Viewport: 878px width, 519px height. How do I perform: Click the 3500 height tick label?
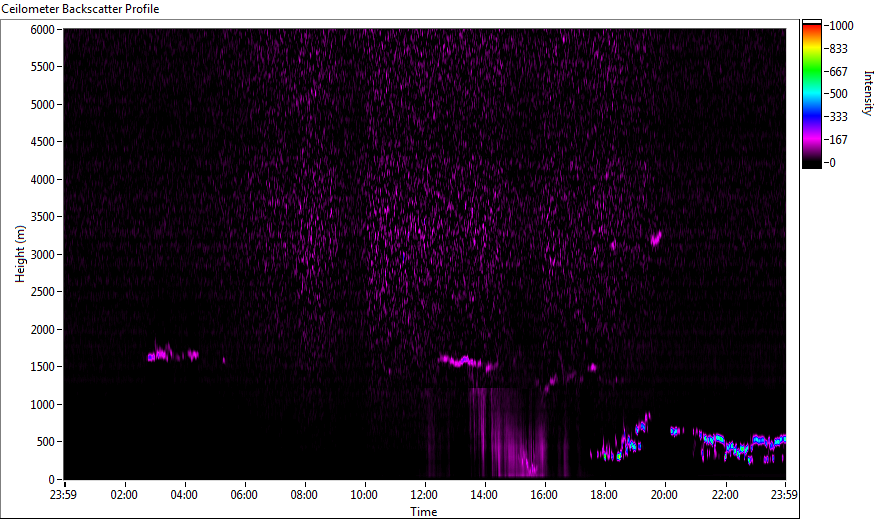[x=43, y=217]
